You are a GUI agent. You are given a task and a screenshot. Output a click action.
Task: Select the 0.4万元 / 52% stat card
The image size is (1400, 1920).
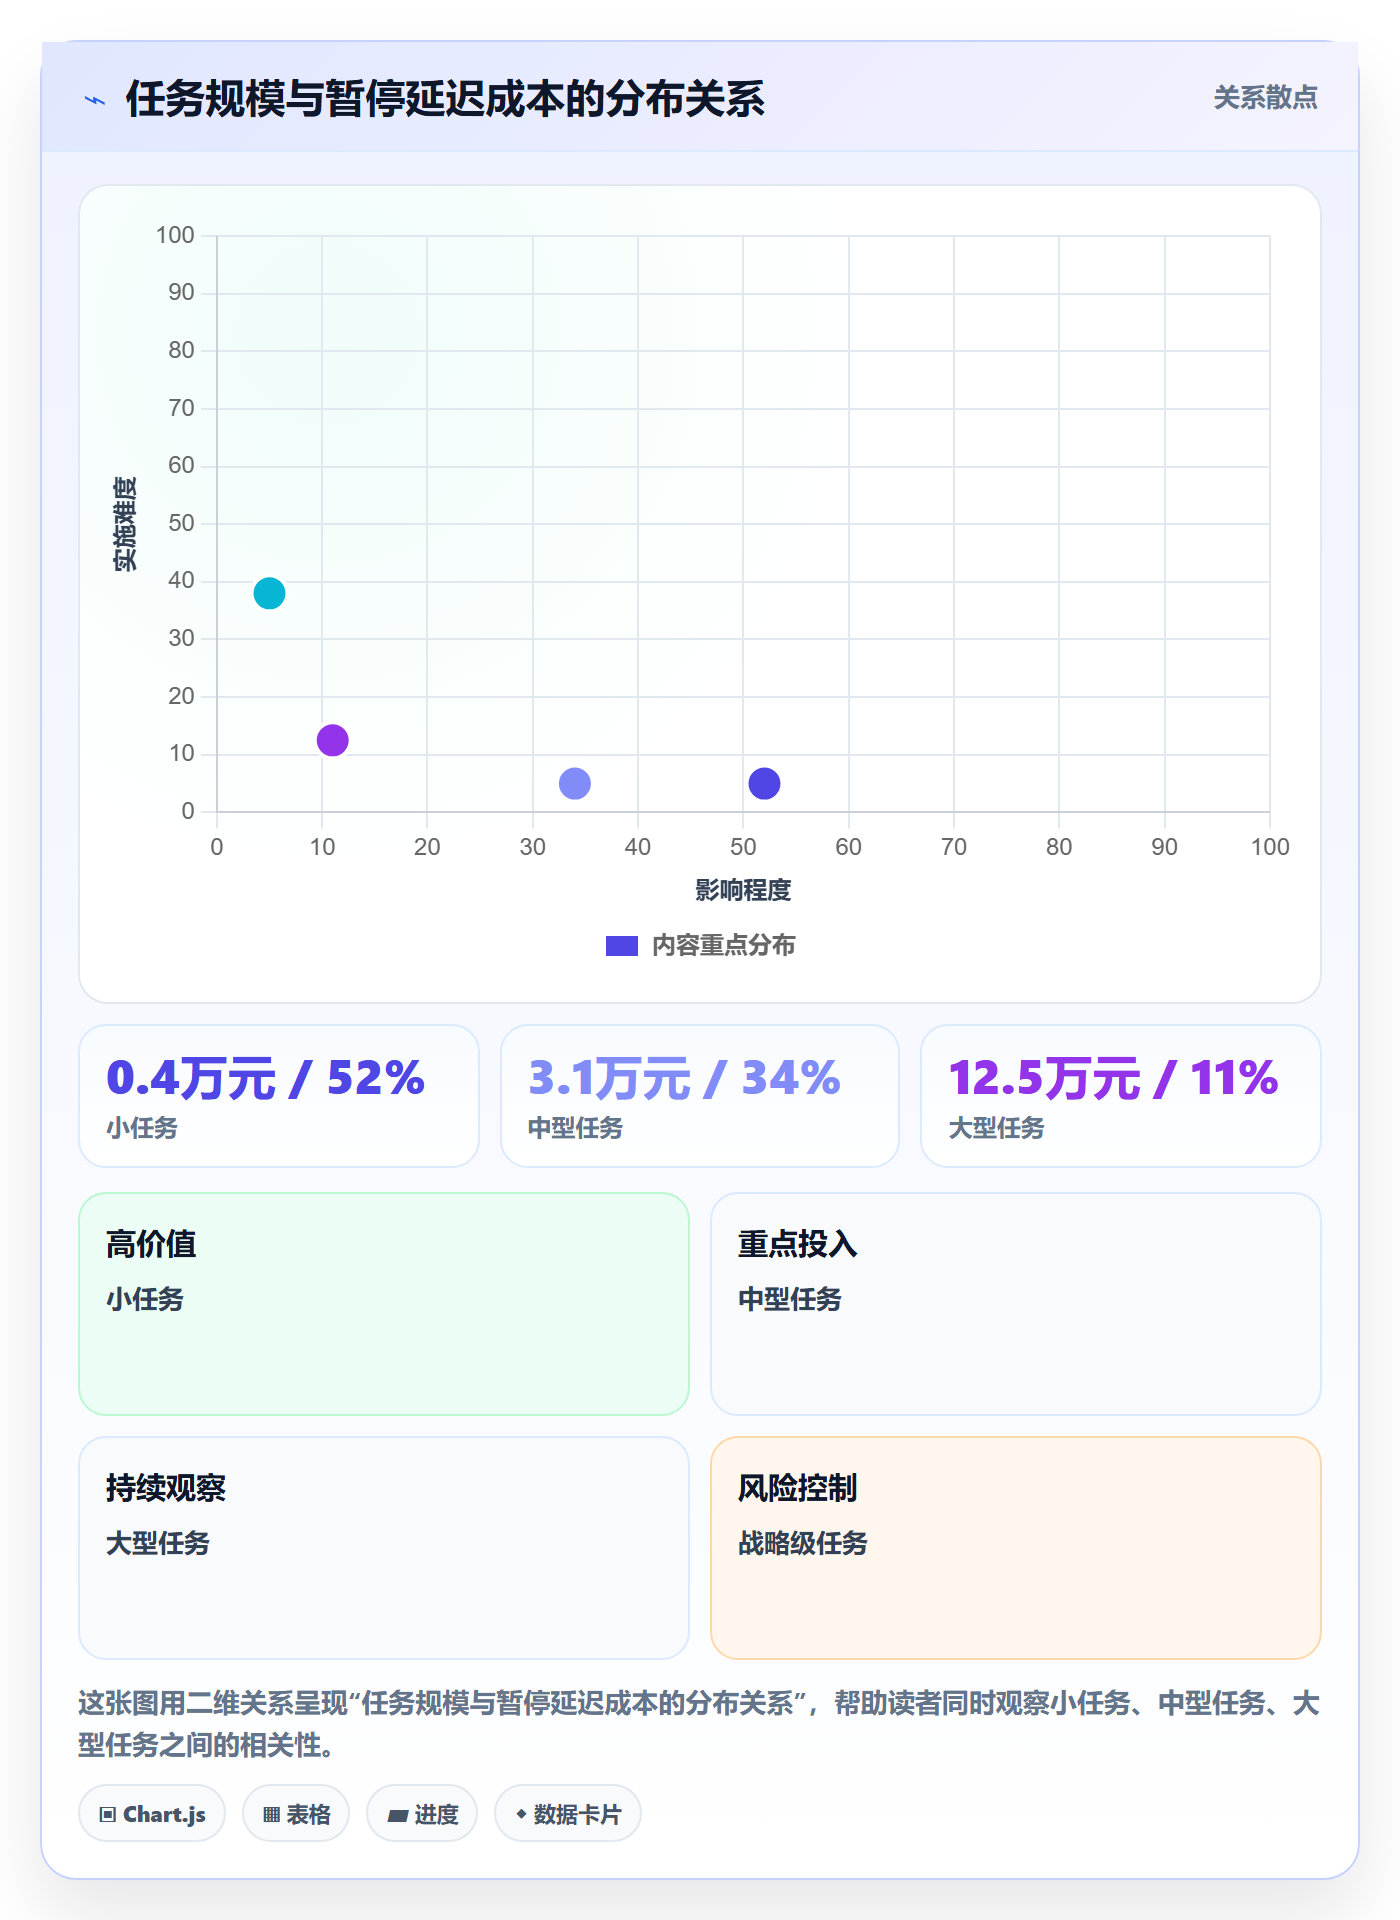279,1096
